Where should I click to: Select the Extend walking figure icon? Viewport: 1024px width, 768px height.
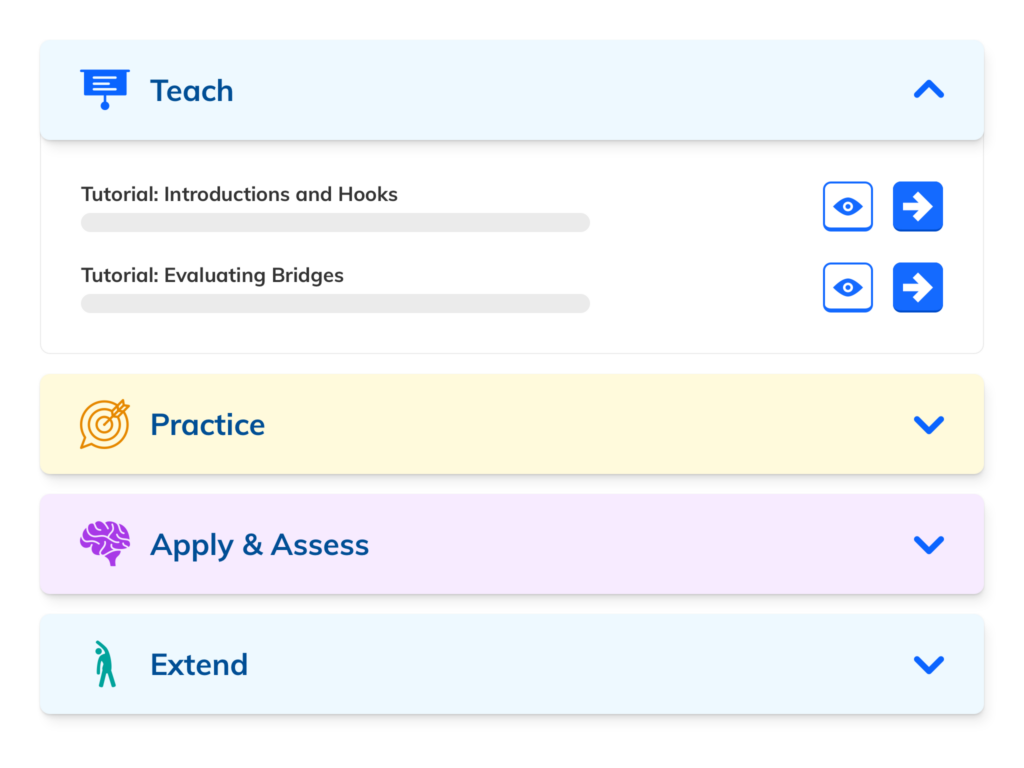[x=103, y=663]
